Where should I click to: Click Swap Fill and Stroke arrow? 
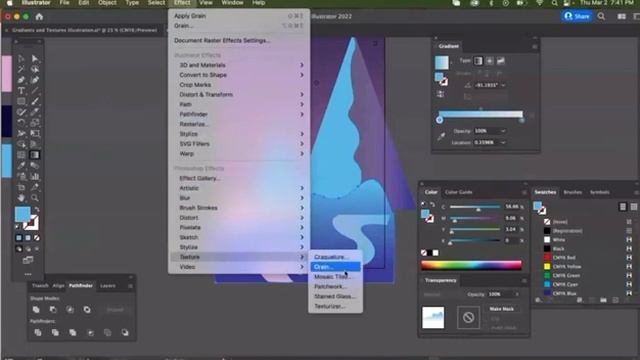pos(37,209)
